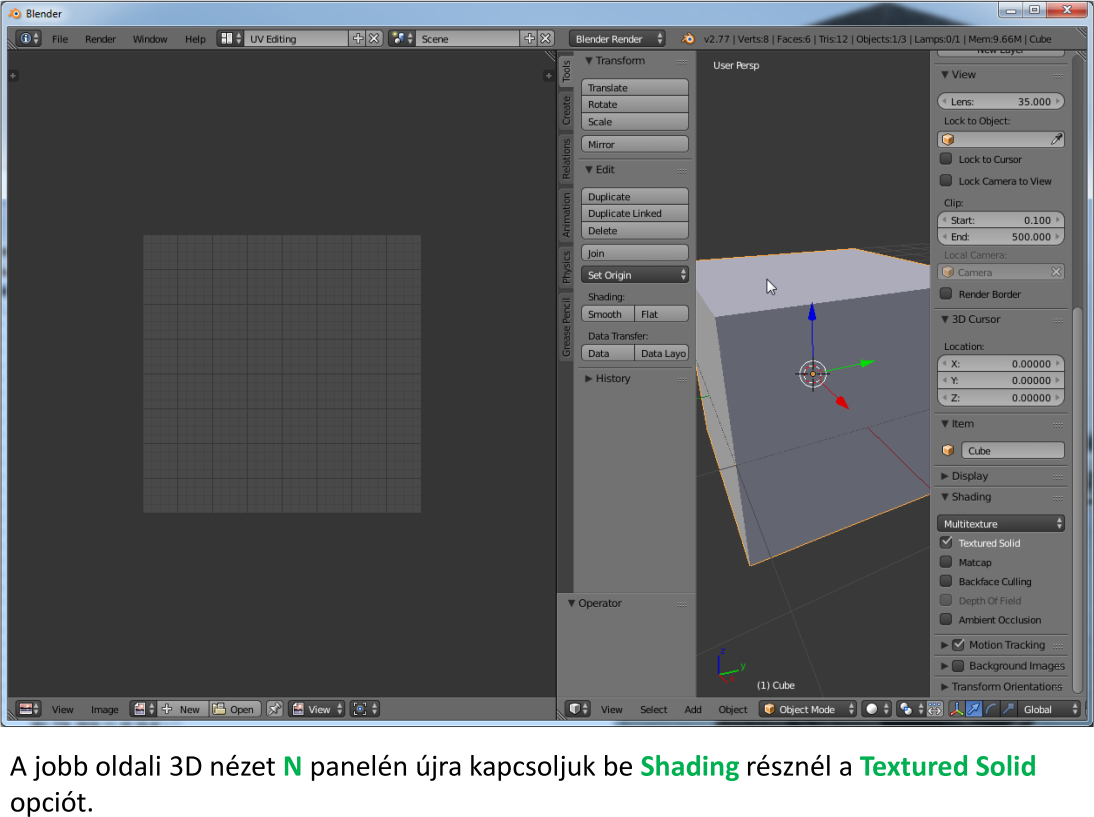Adjust the Clip Start 0.100 field
The width and height of the screenshot is (1094, 817).
coord(1001,220)
